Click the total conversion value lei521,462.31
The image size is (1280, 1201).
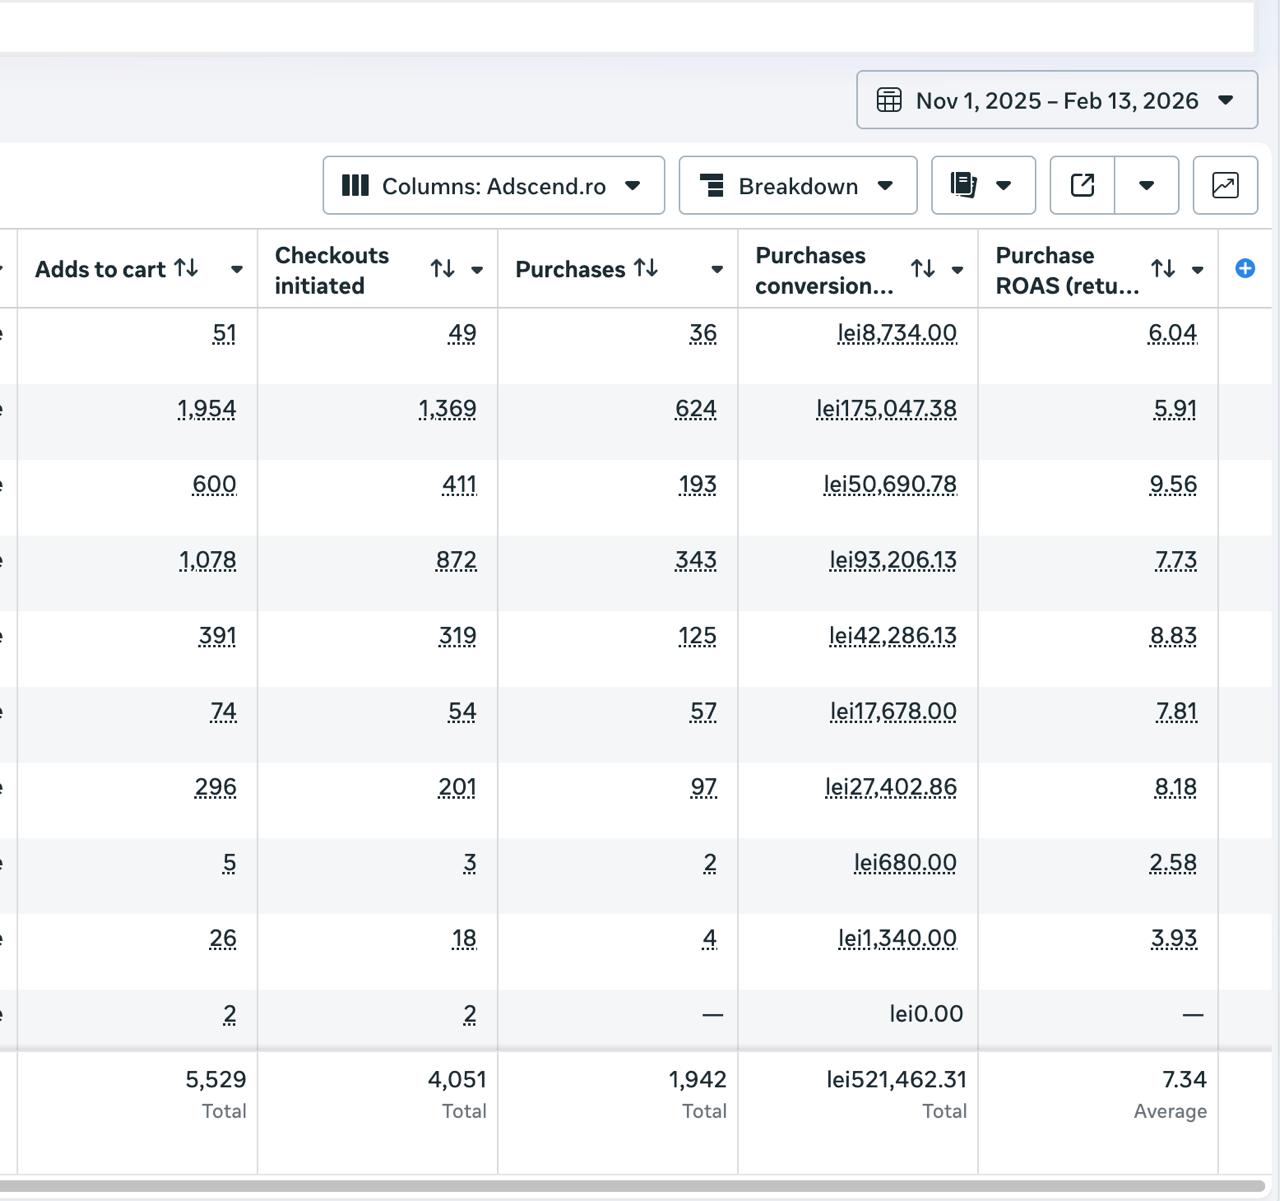pyautogui.click(x=897, y=1080)
